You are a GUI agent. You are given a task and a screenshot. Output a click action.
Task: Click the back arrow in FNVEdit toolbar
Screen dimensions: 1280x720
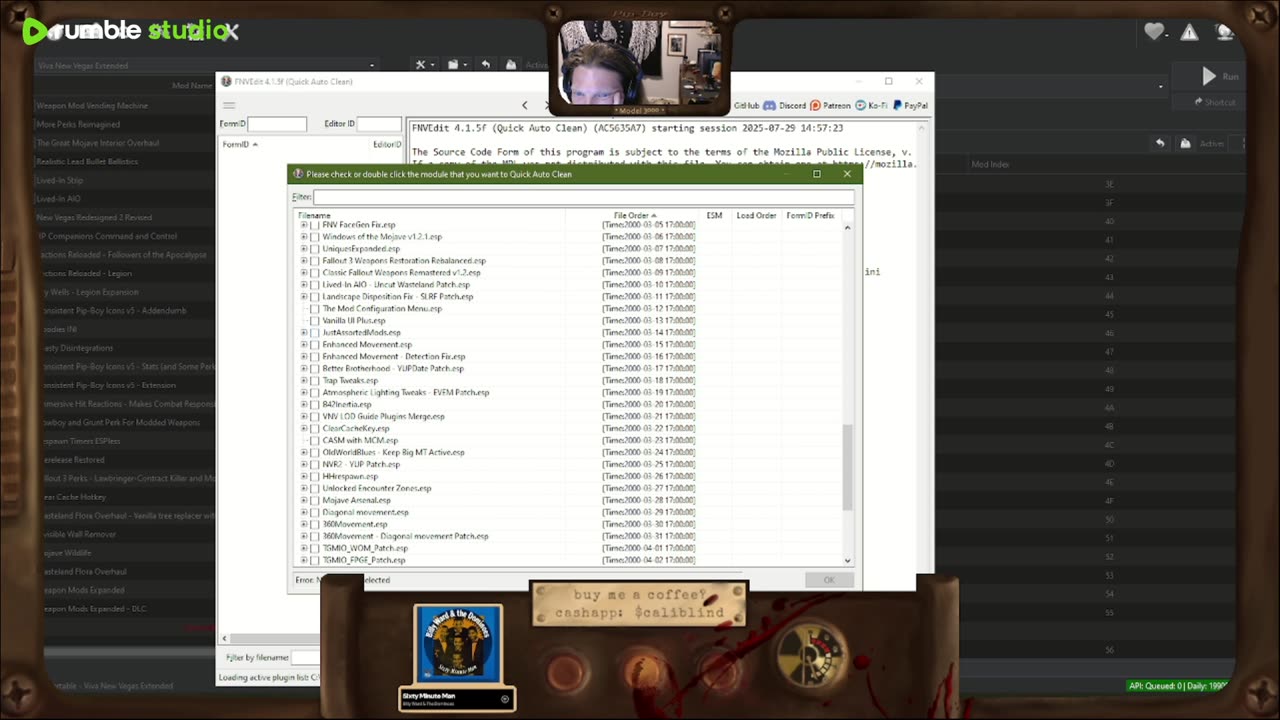tap(525, 105)
